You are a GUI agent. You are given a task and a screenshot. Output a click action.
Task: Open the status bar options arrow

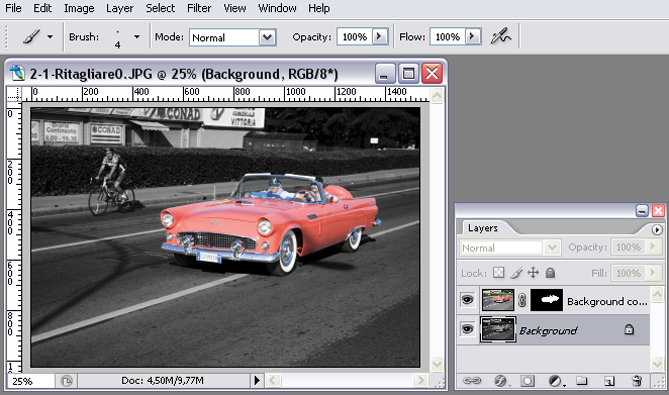tap(256, 380)
